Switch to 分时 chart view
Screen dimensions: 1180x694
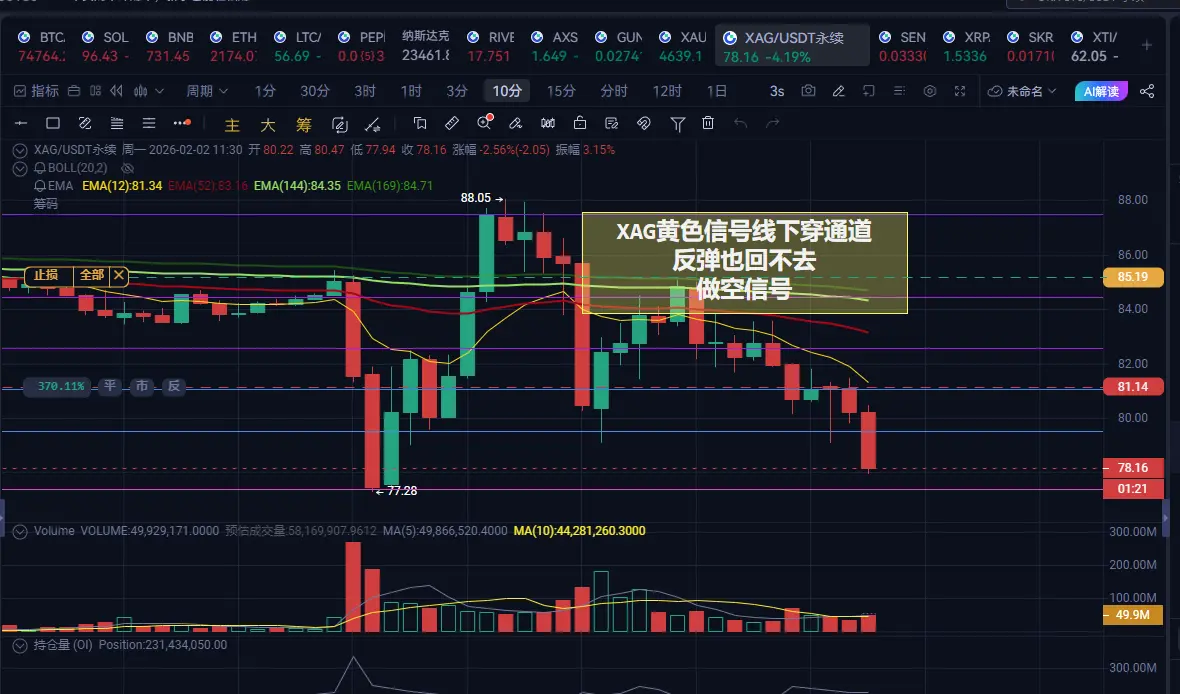614,91
